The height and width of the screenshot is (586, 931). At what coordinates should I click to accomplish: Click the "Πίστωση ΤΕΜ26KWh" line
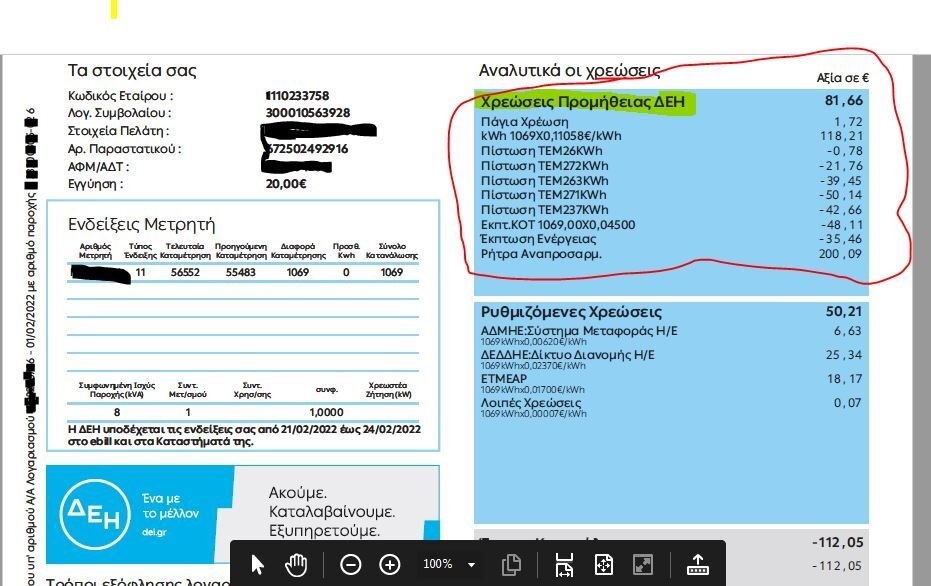pyautogui.click(x=542, y=151)
